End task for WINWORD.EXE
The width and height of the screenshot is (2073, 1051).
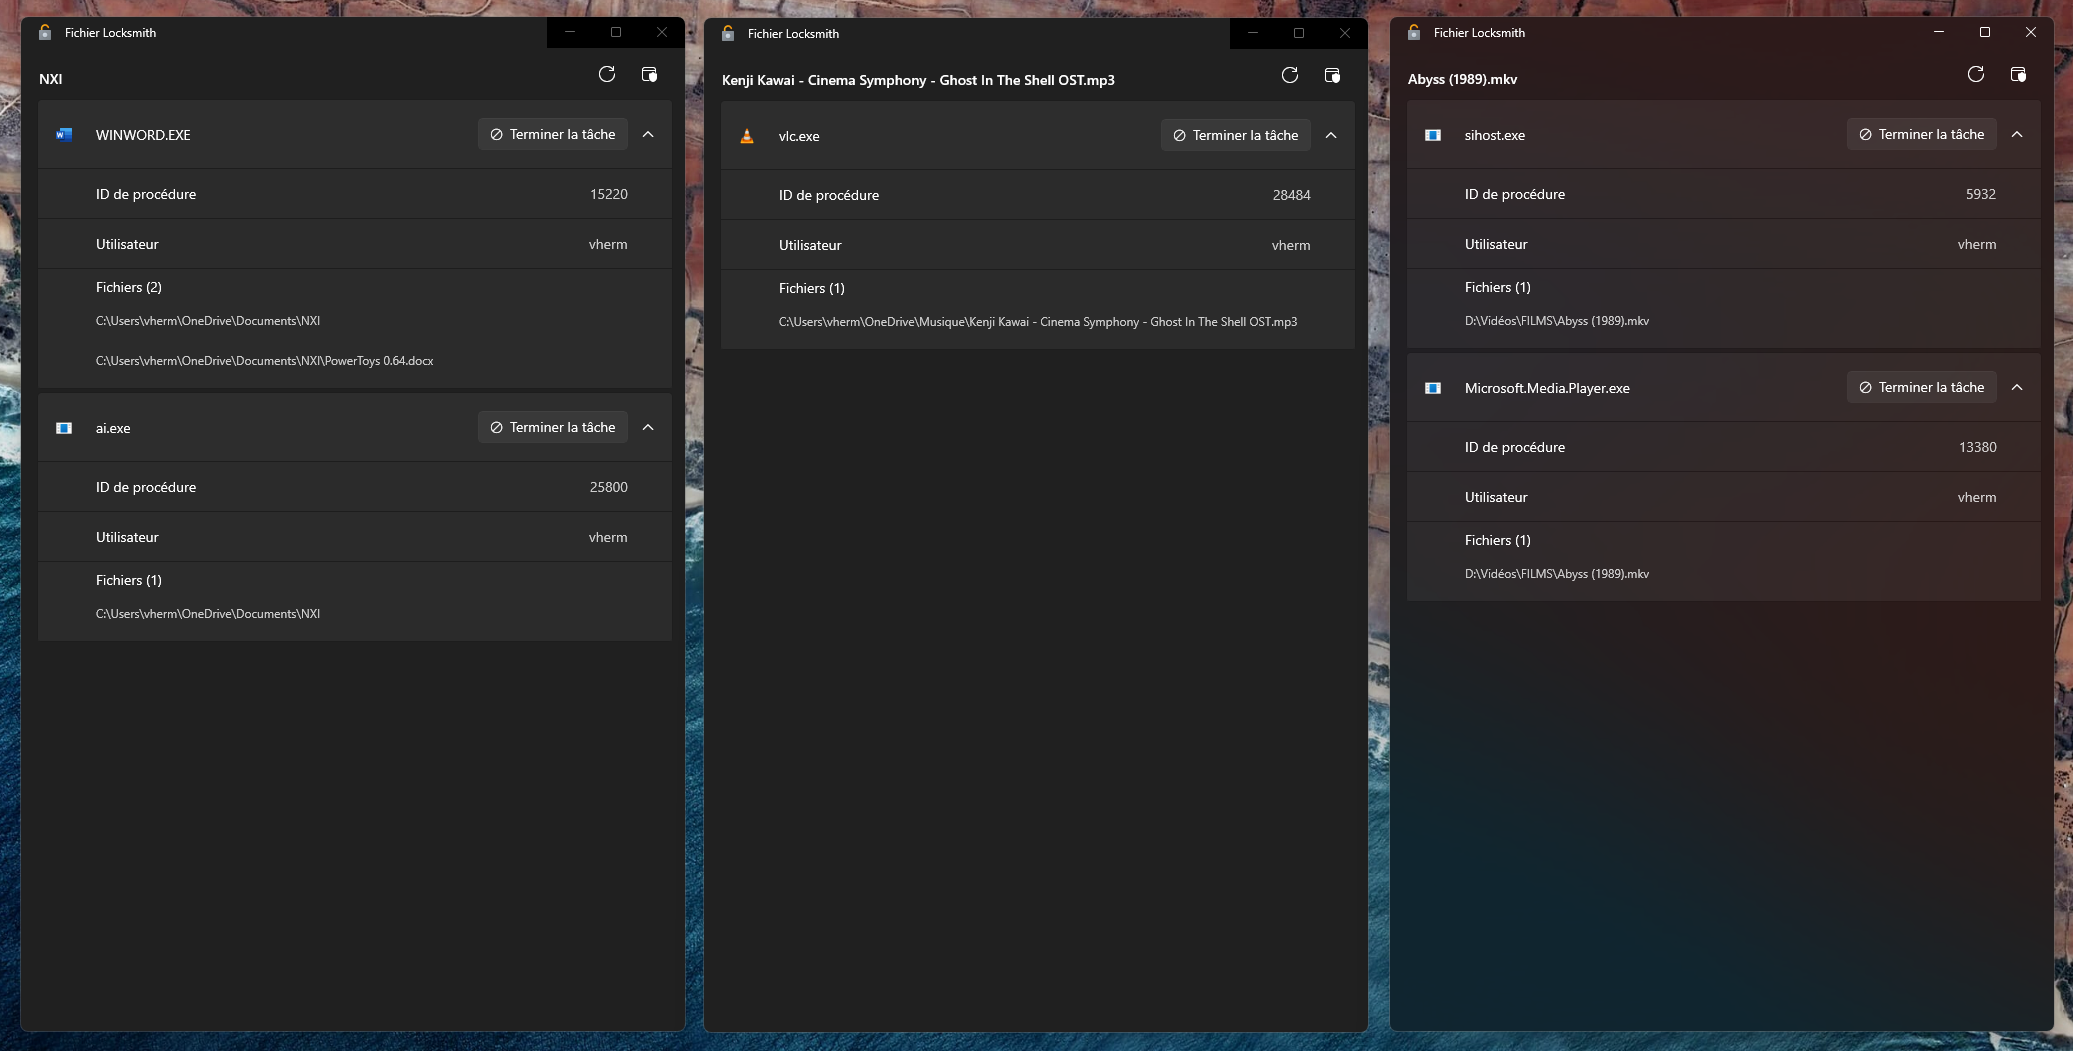click(x=553, y=134)
